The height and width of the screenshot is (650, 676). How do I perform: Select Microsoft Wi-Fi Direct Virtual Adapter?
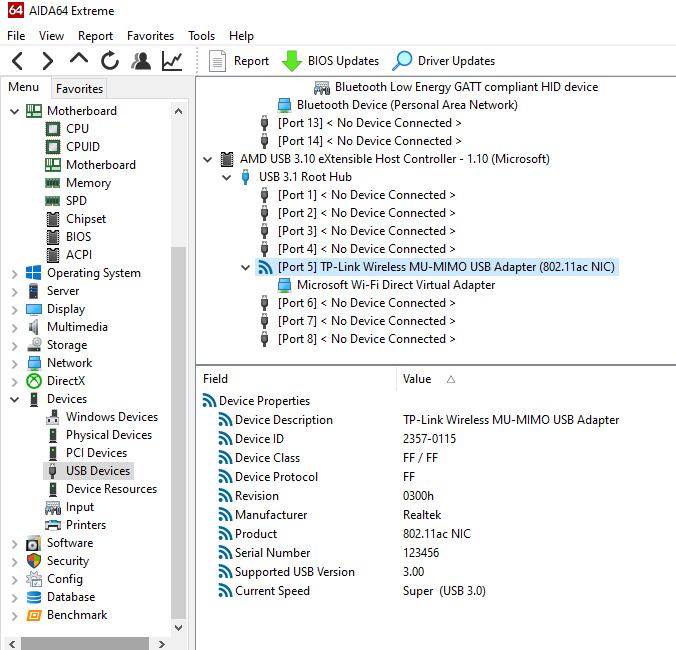(396, 285)
